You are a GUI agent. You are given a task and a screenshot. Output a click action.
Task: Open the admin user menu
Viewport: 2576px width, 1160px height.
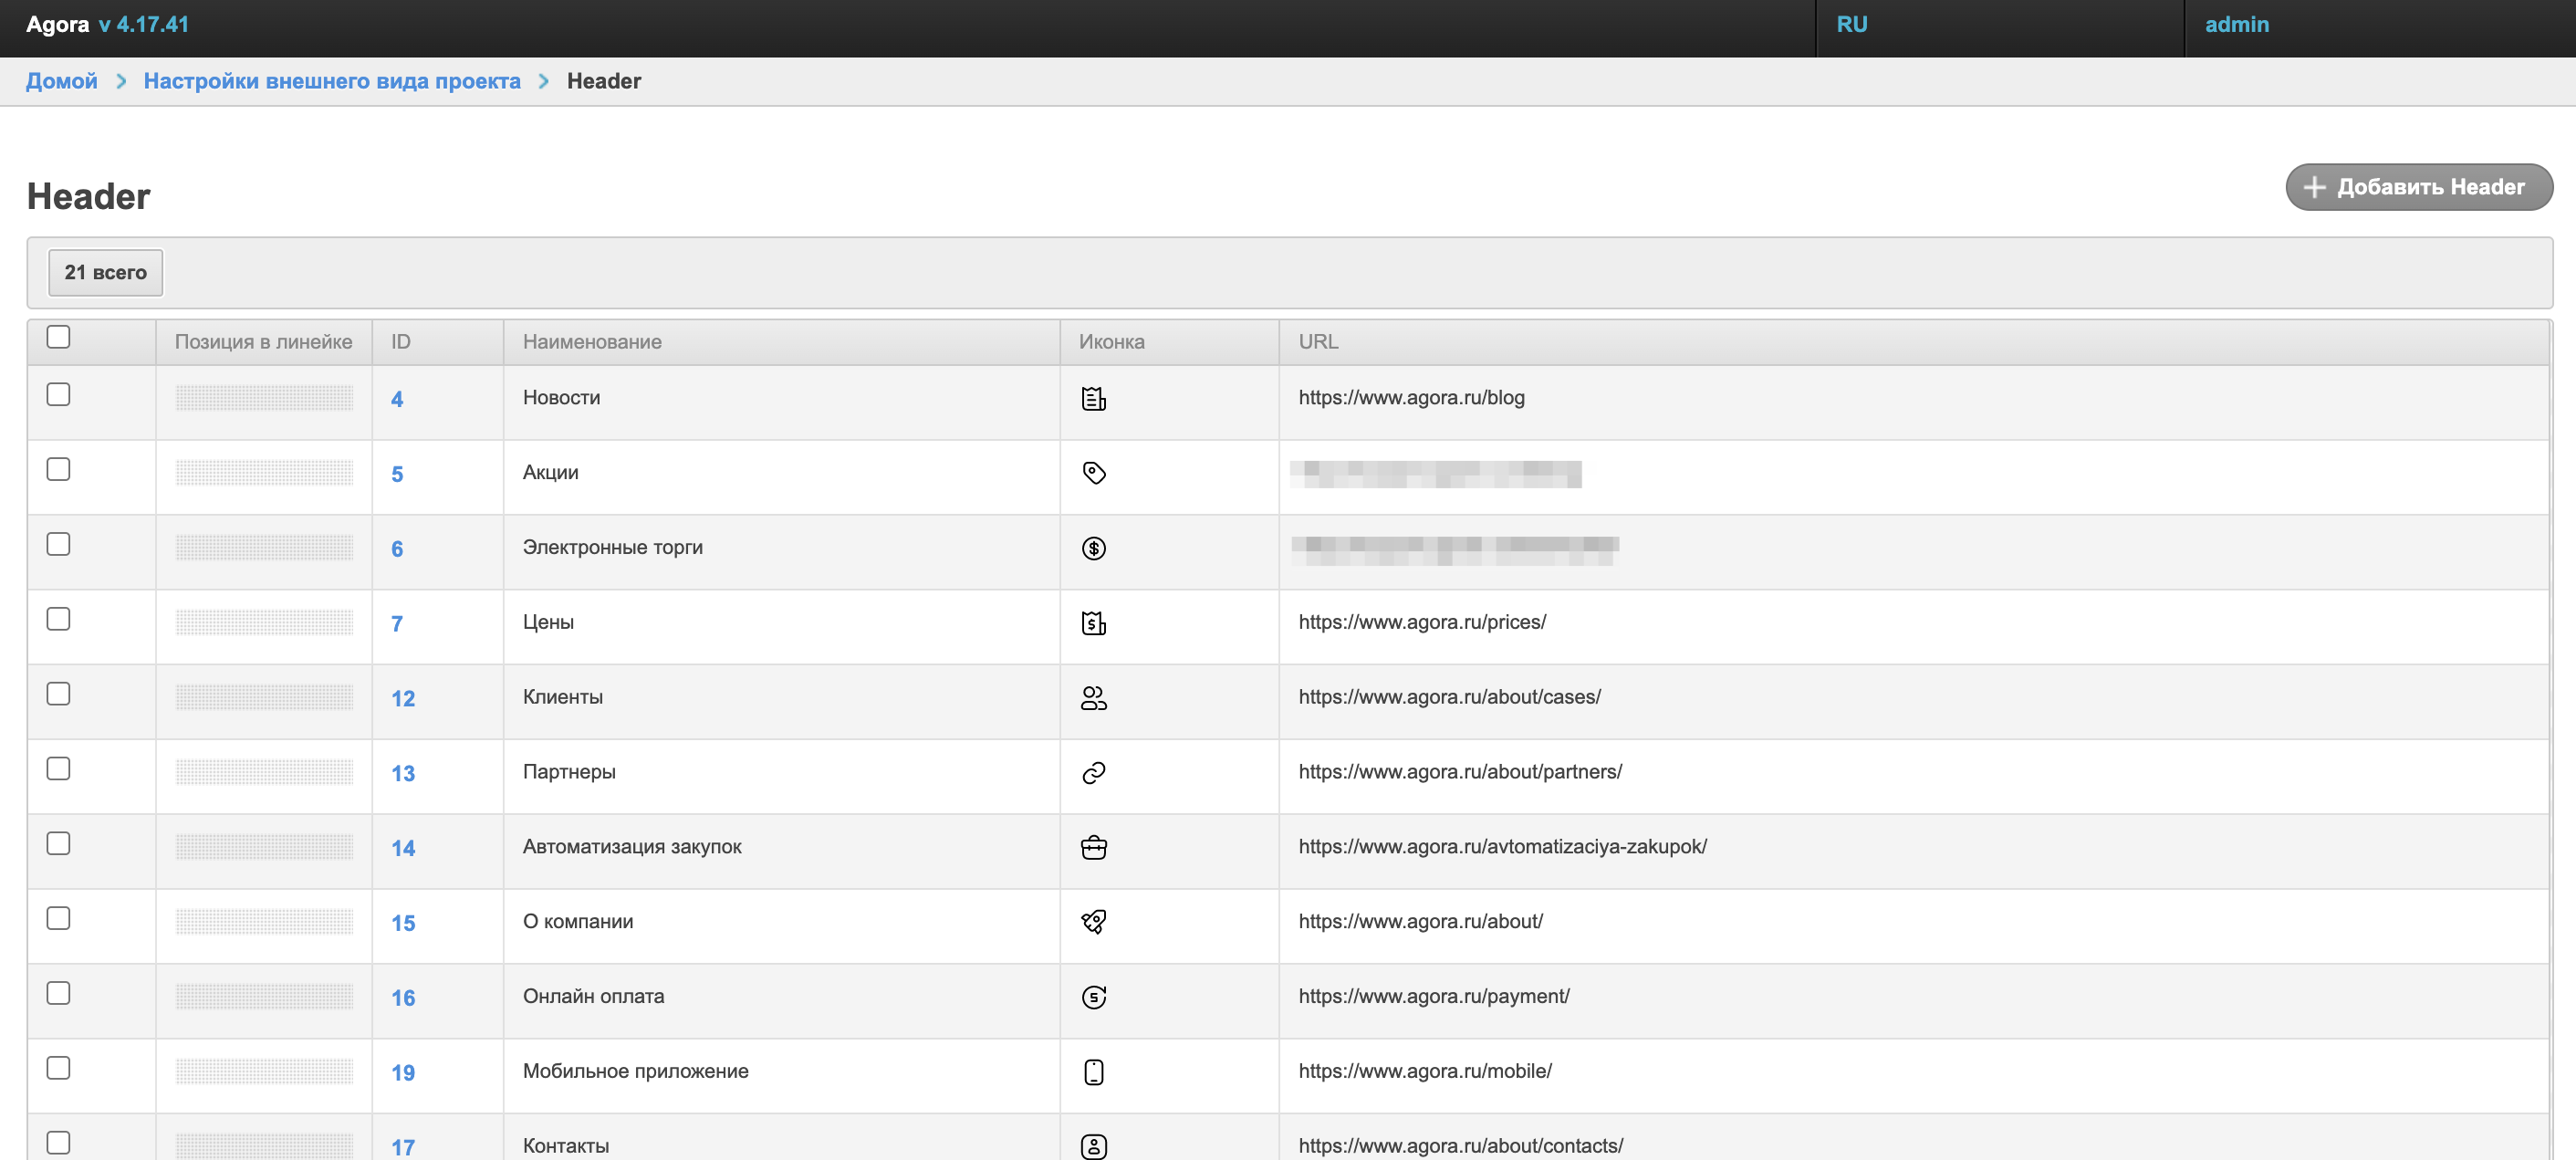[2236, 25]
